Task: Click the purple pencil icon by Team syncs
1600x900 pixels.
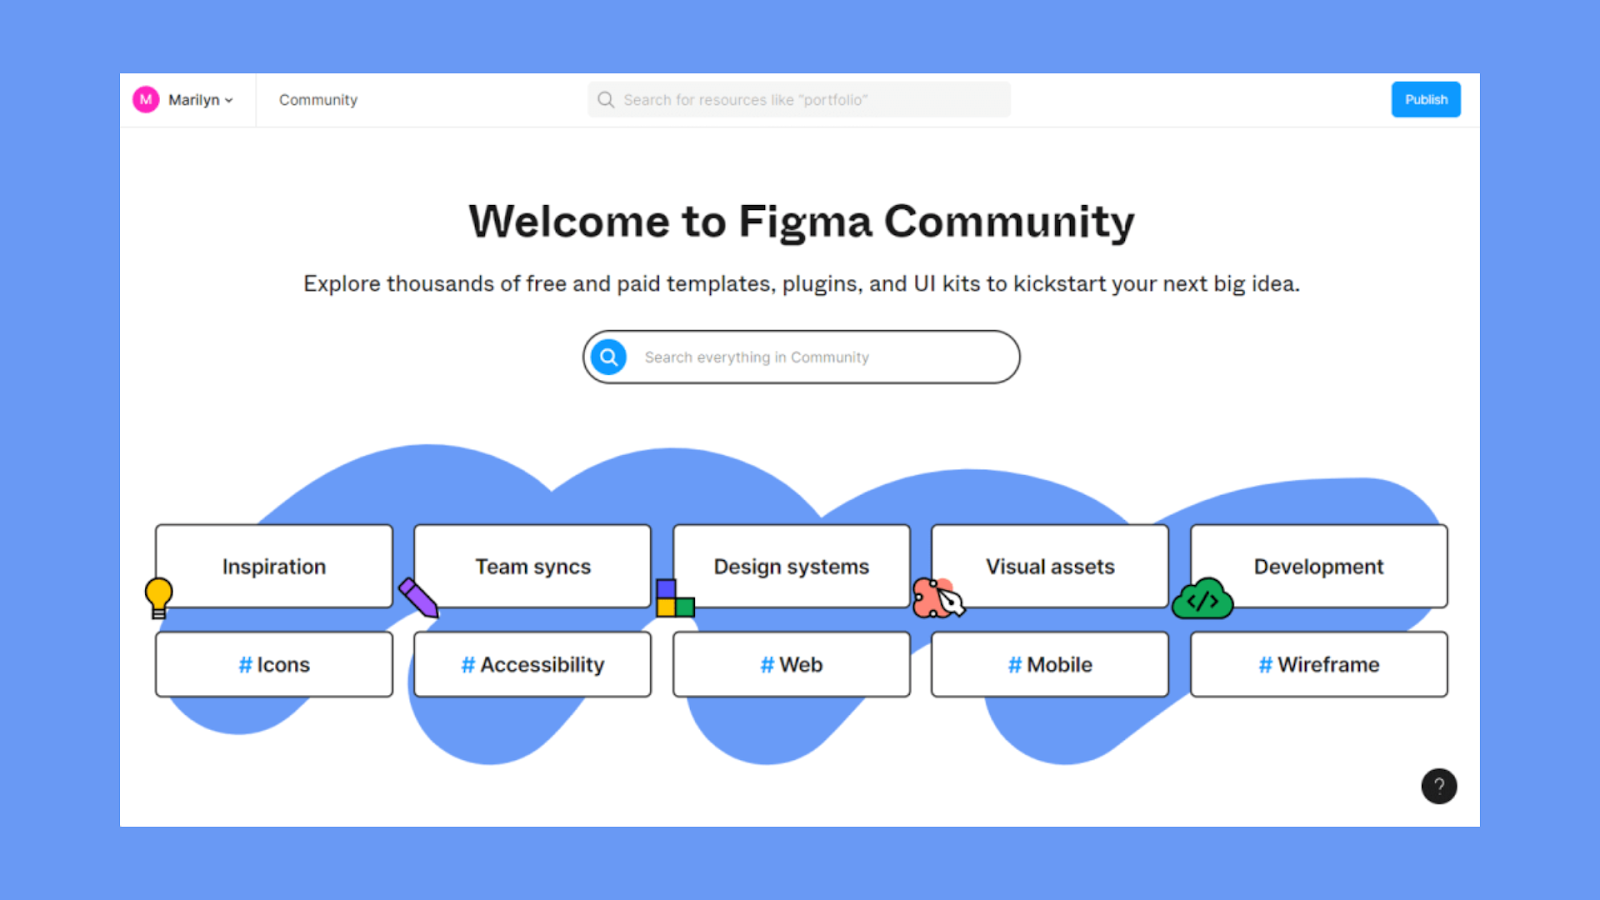Action: (x=419, y=598)
